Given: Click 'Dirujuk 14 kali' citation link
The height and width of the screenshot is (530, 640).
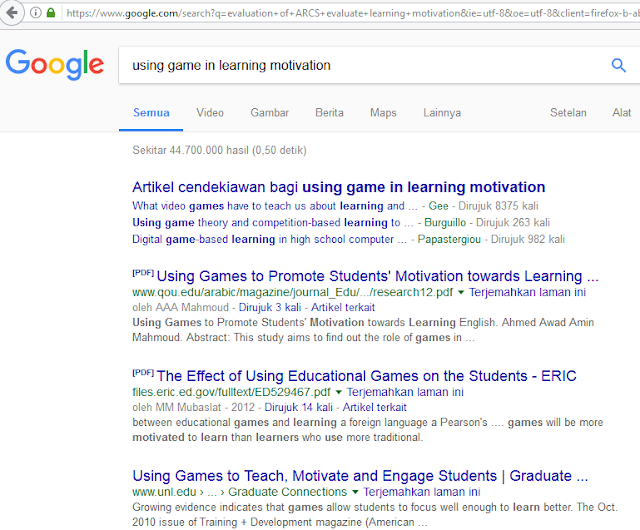Looking at the screenshot, I should pos(298,408).
